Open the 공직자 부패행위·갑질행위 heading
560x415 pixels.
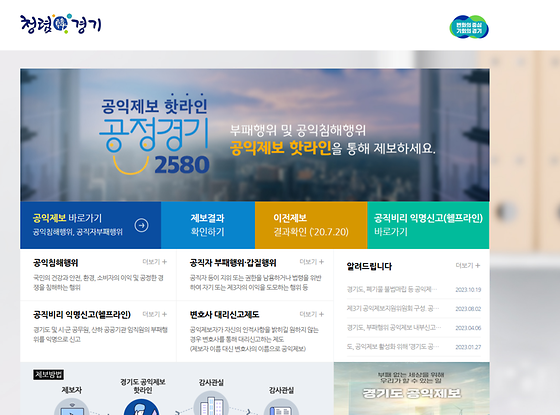click(x=233, y=263)
